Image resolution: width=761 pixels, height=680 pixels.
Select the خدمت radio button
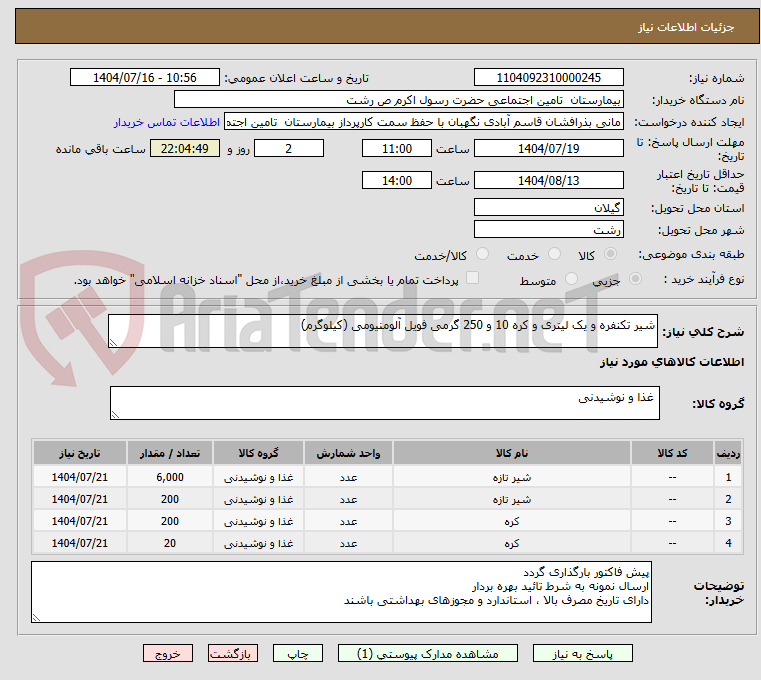(554, 254)
